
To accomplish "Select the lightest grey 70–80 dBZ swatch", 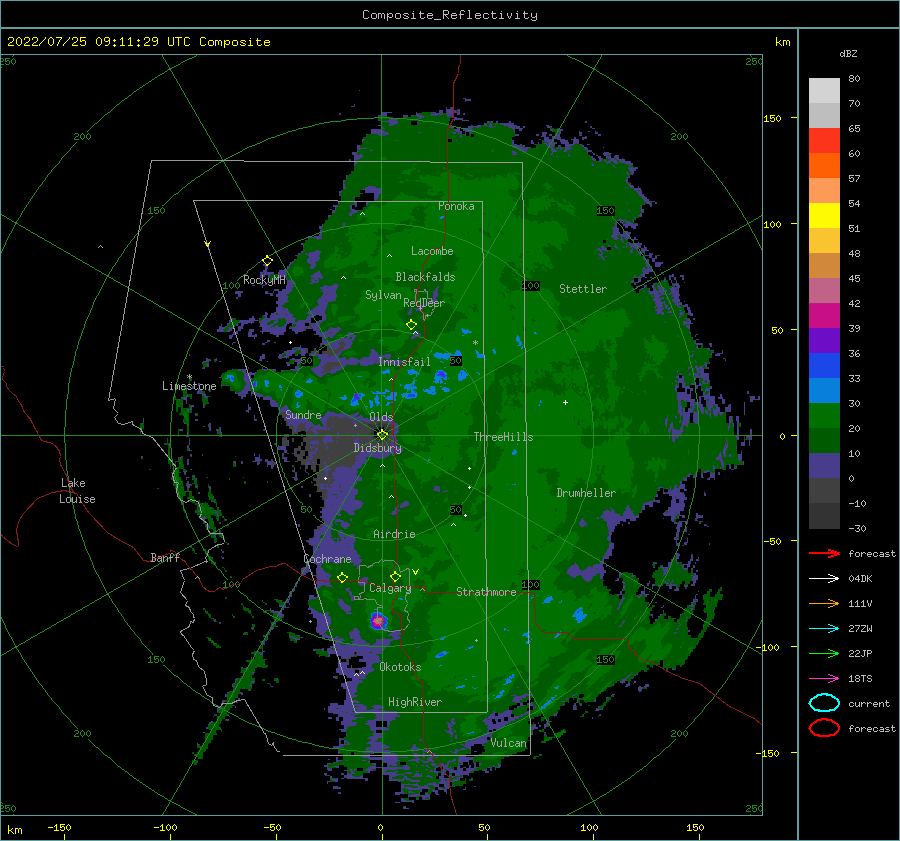I will (x=824, y=91).
